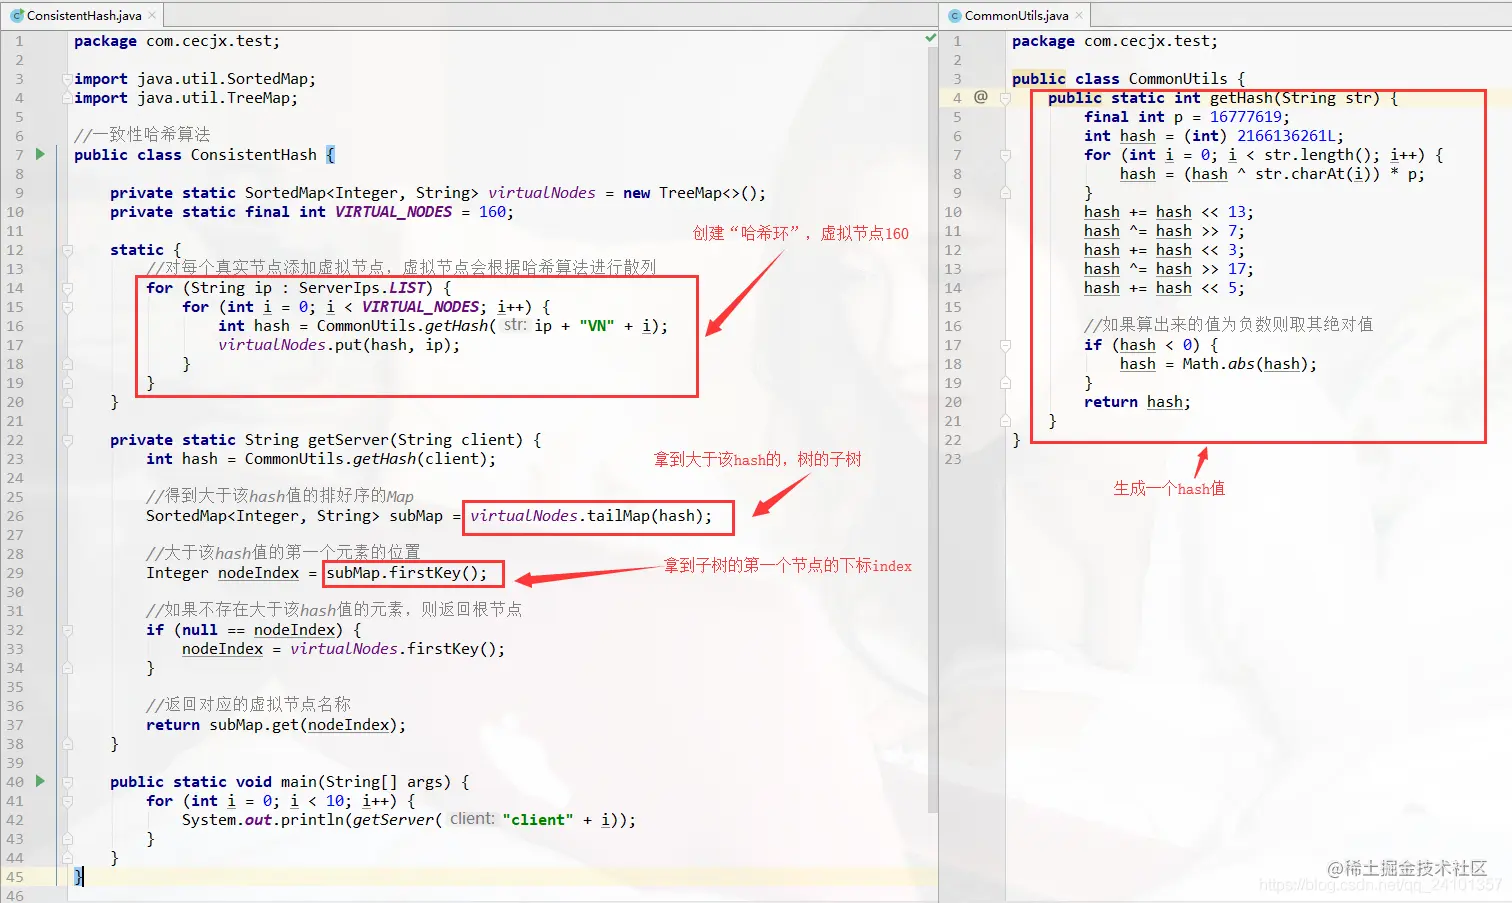
Task: Fold the for loop at CommonUtils line 7
Action: pos(1005,155)
